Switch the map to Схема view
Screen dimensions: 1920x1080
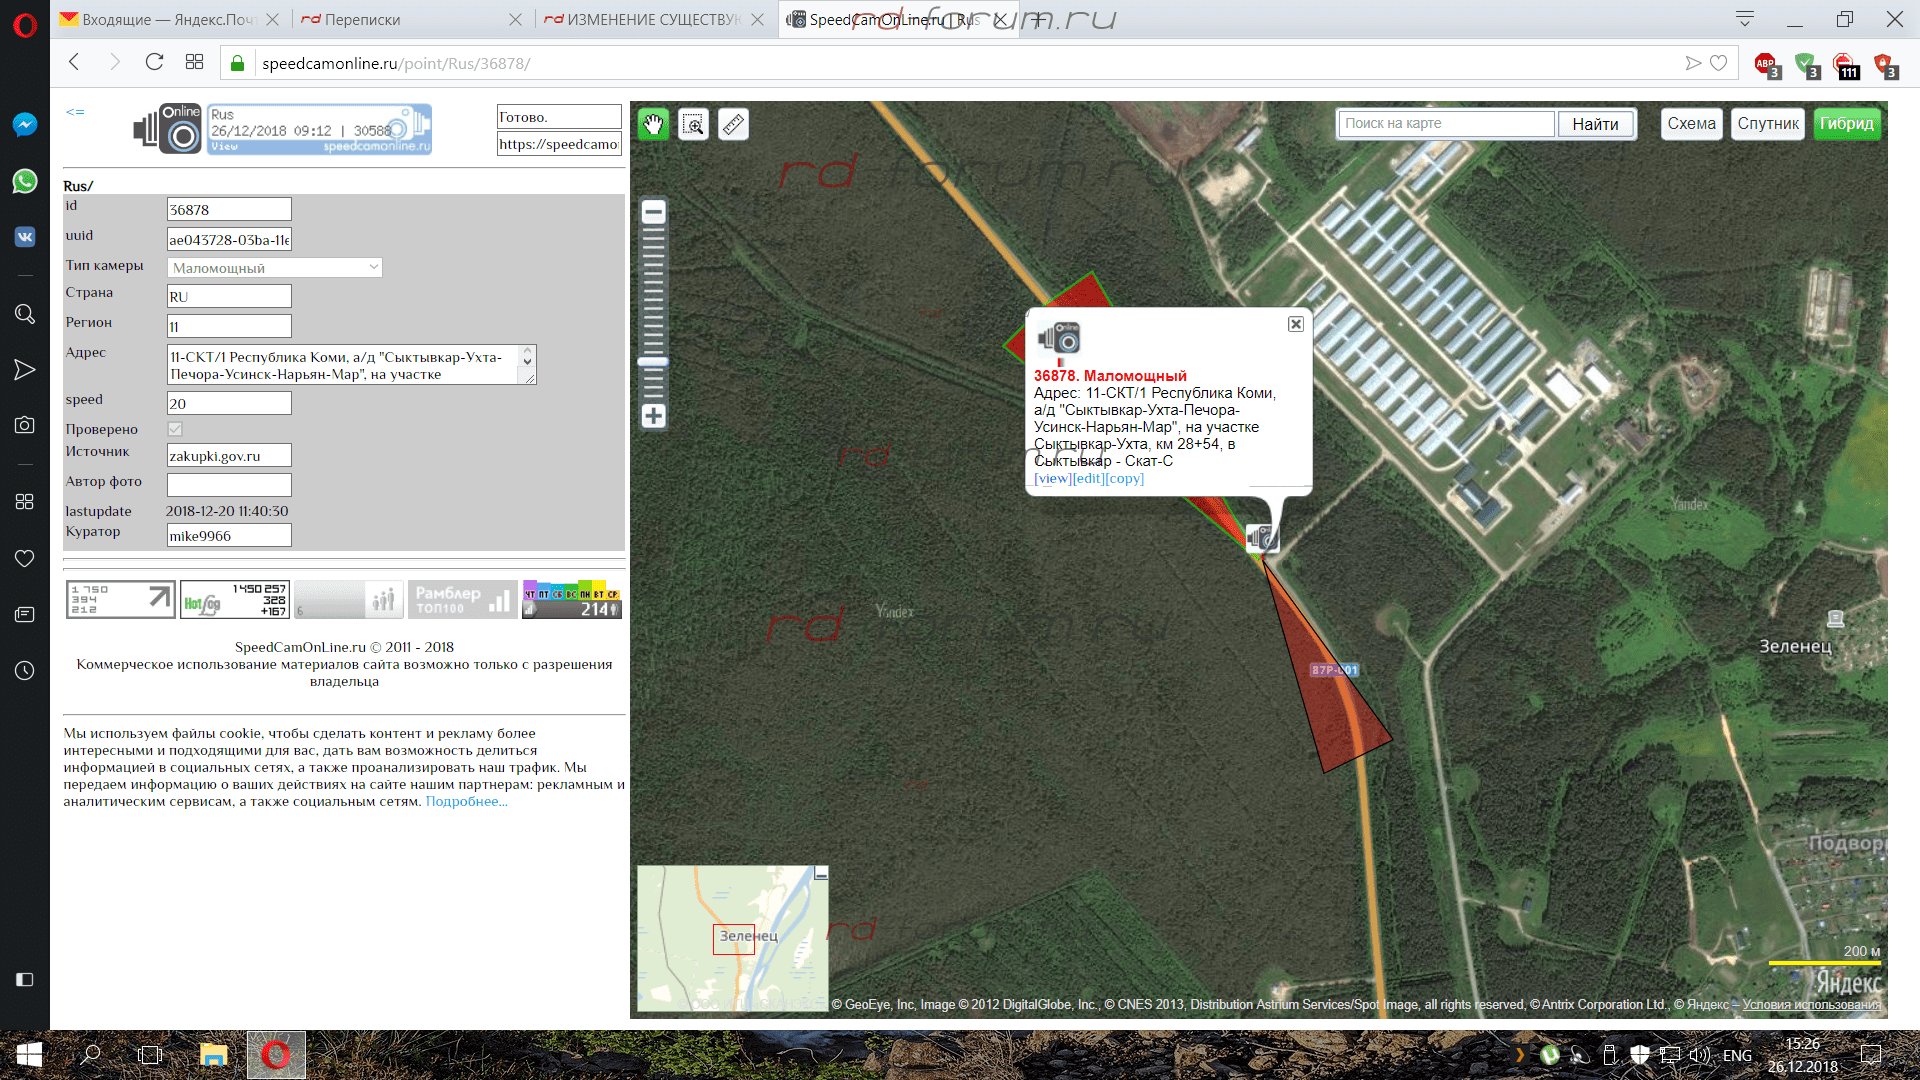click(x=1691, y=124)
